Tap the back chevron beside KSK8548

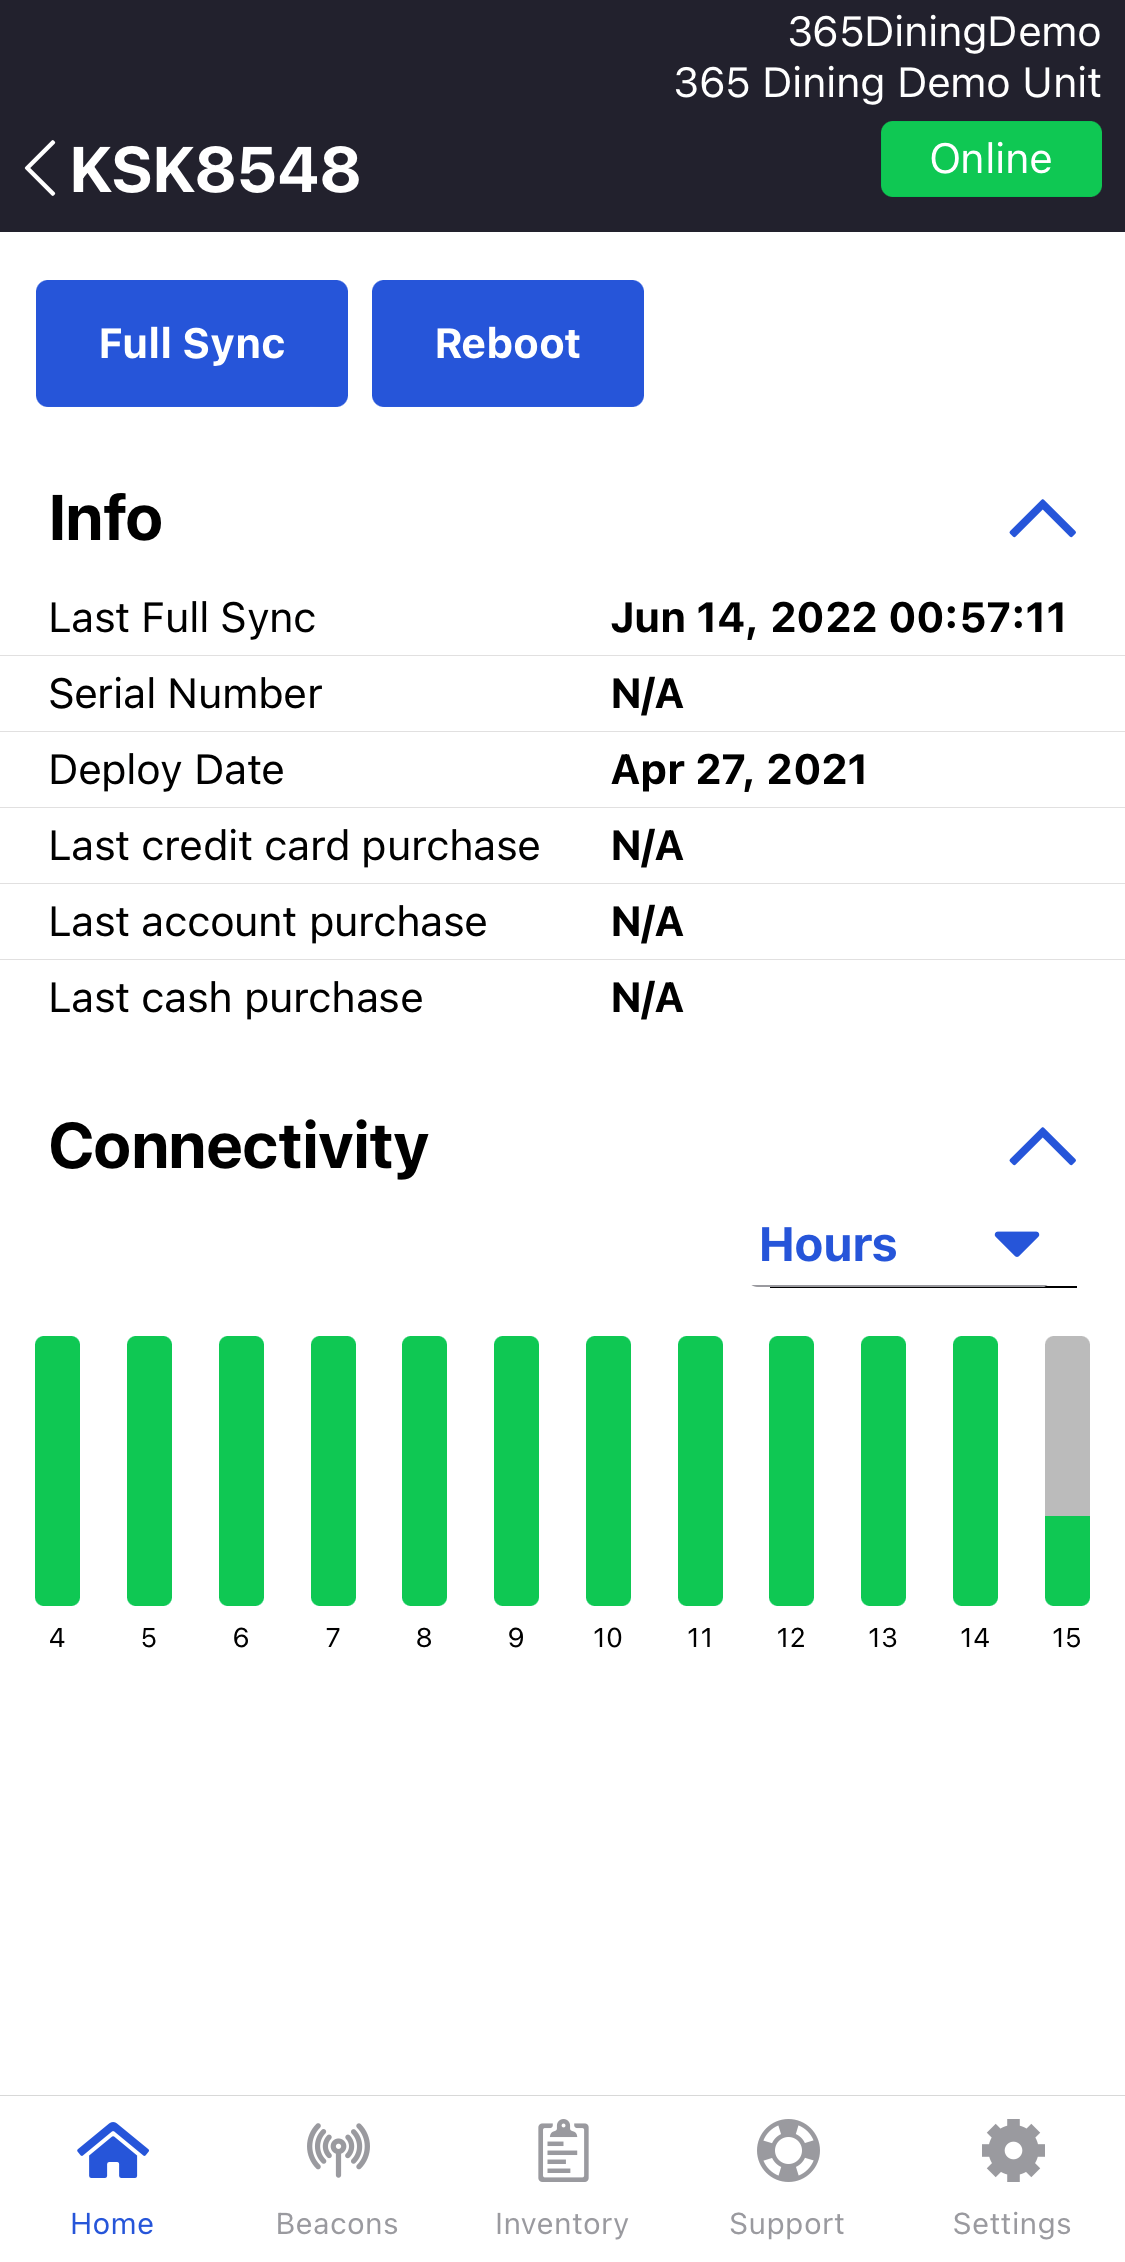(41, 168)
